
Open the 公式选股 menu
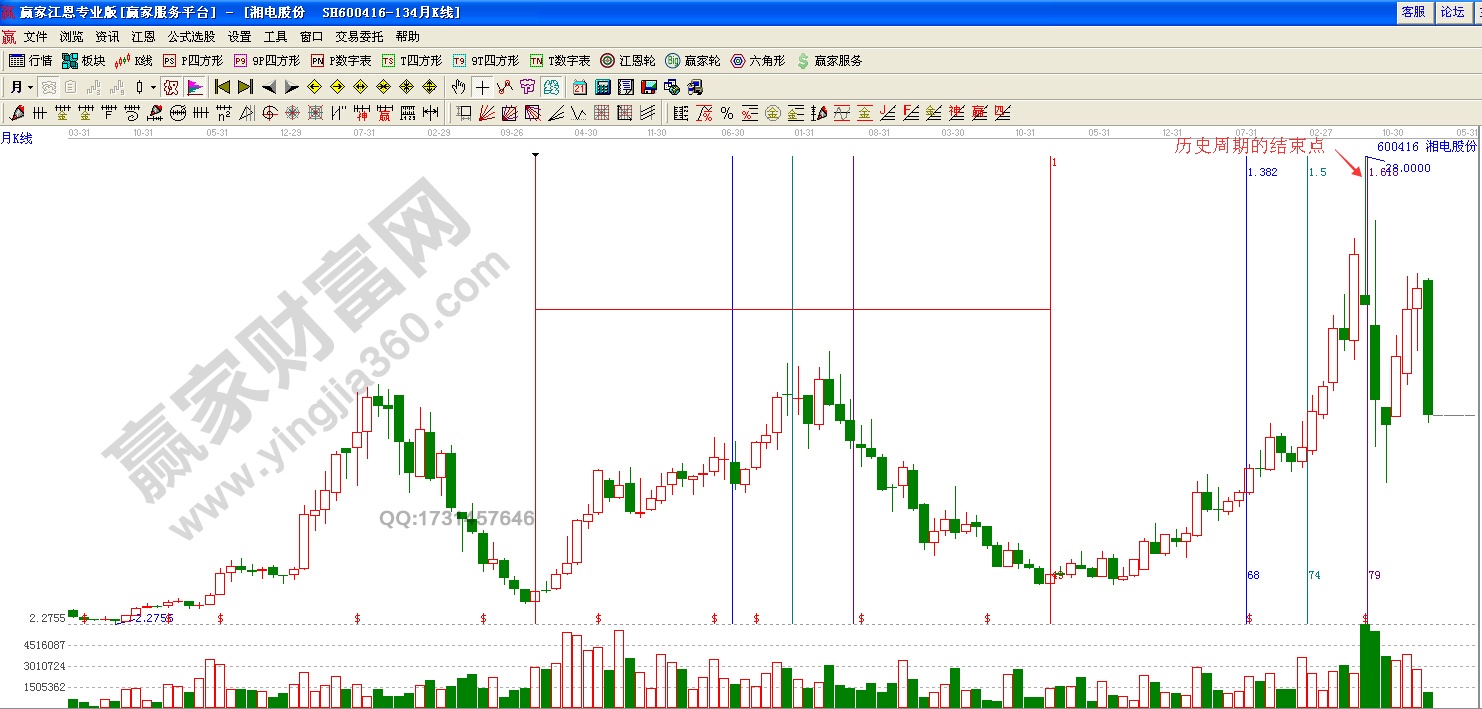(192, 36)
